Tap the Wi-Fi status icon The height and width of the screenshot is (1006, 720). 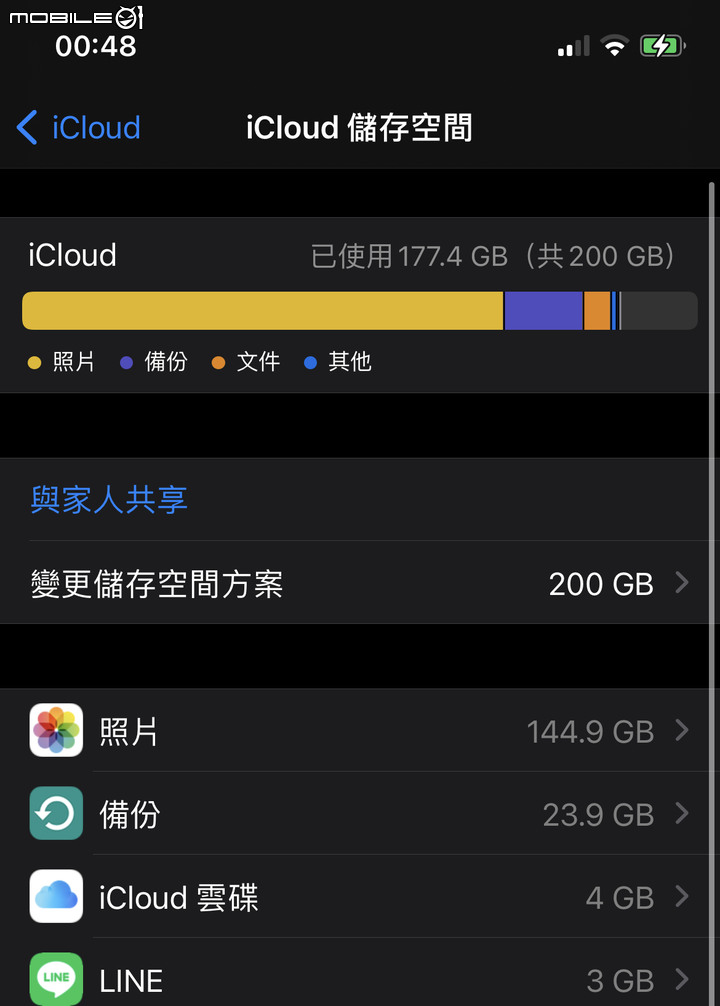pyautogui.click(x=614, y=46)
